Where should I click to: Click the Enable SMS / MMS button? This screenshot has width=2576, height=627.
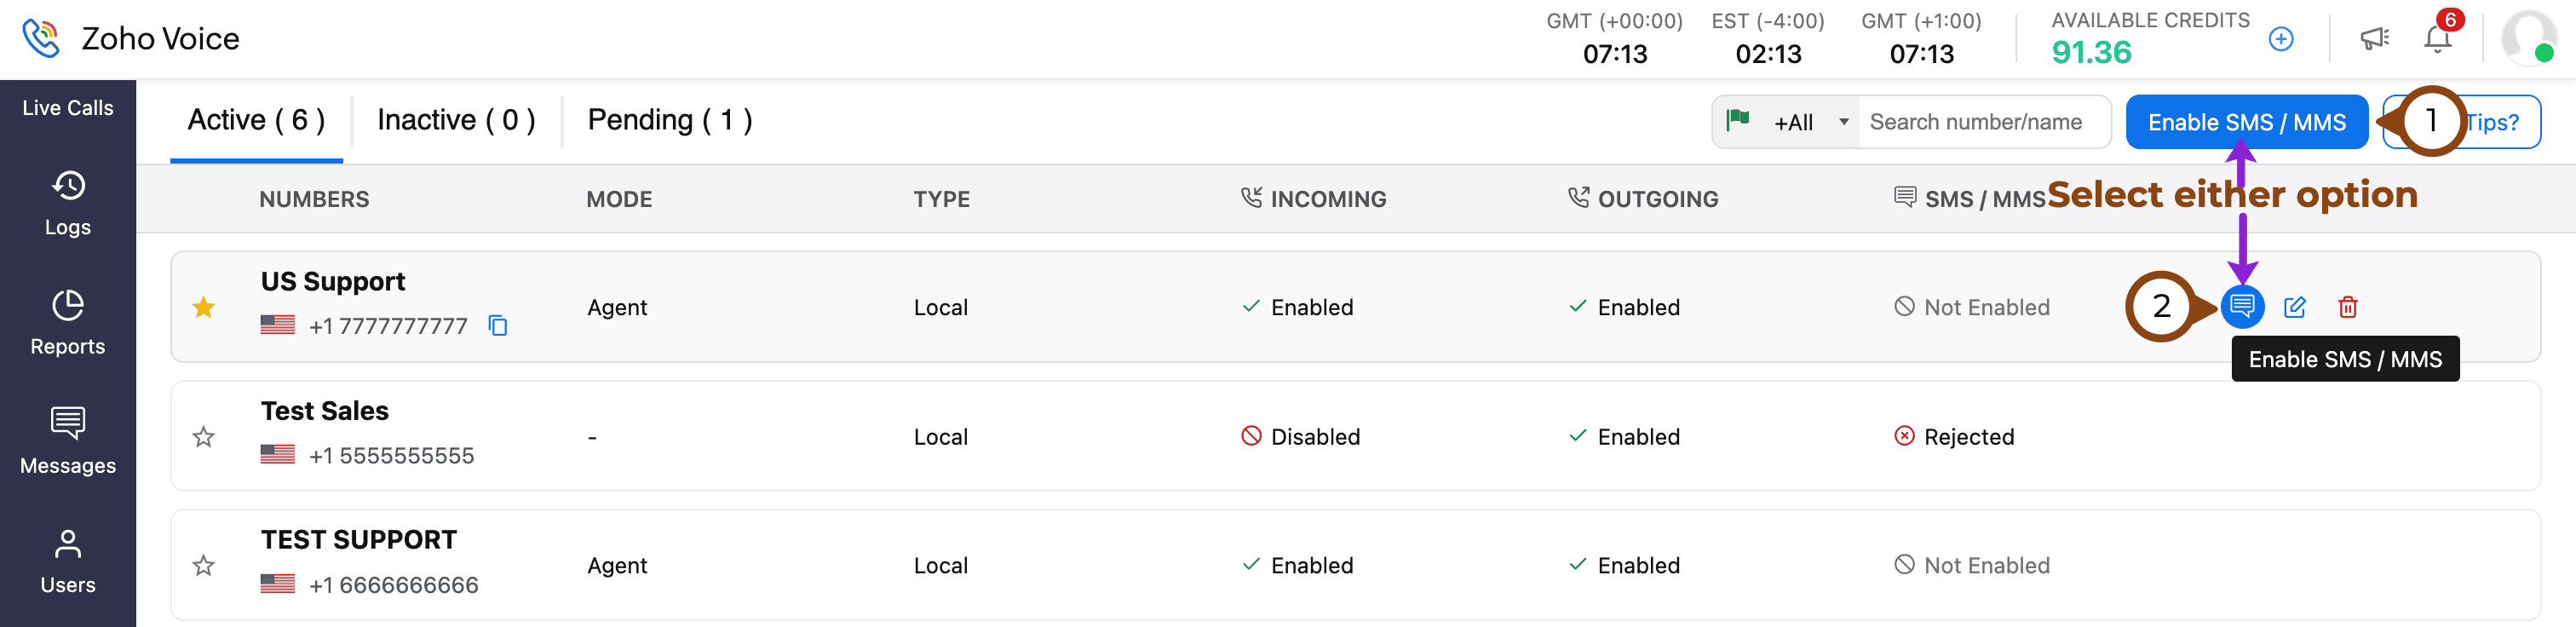coord(2246,122)
